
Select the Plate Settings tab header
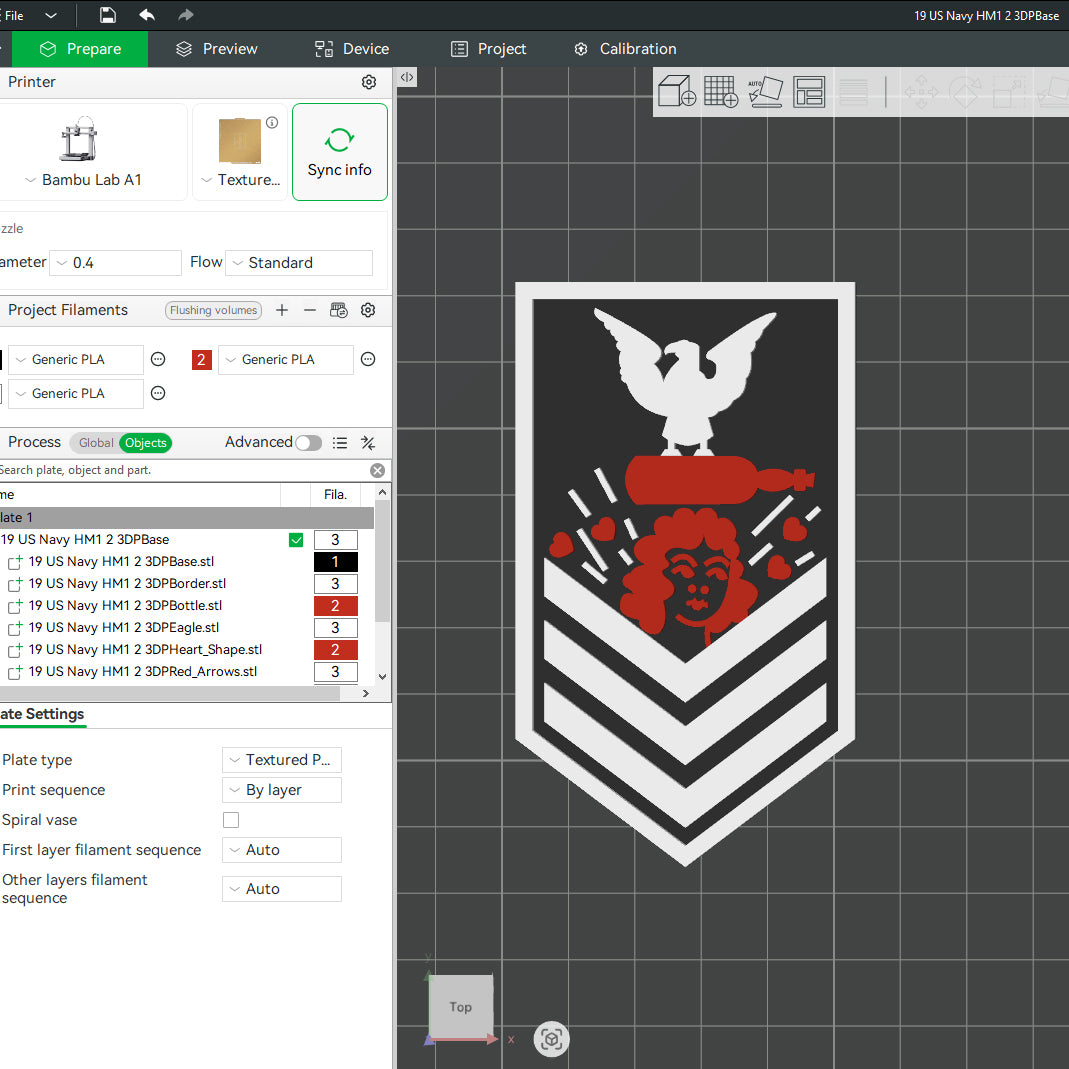tap(42, 714)
